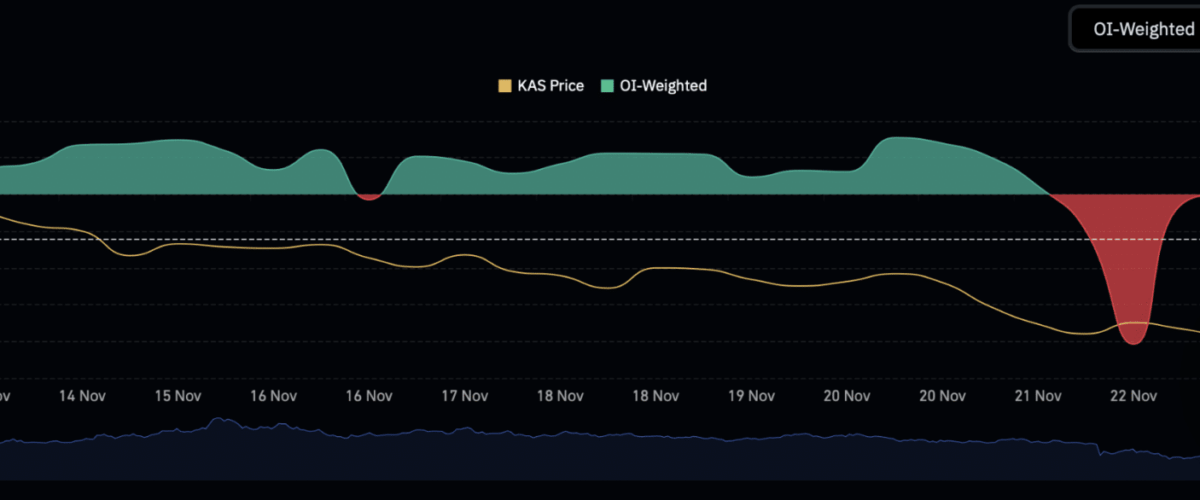Screen dimensions: 1200x500
Task: Select the 22 Nov date label
Action: (1131, 396)
